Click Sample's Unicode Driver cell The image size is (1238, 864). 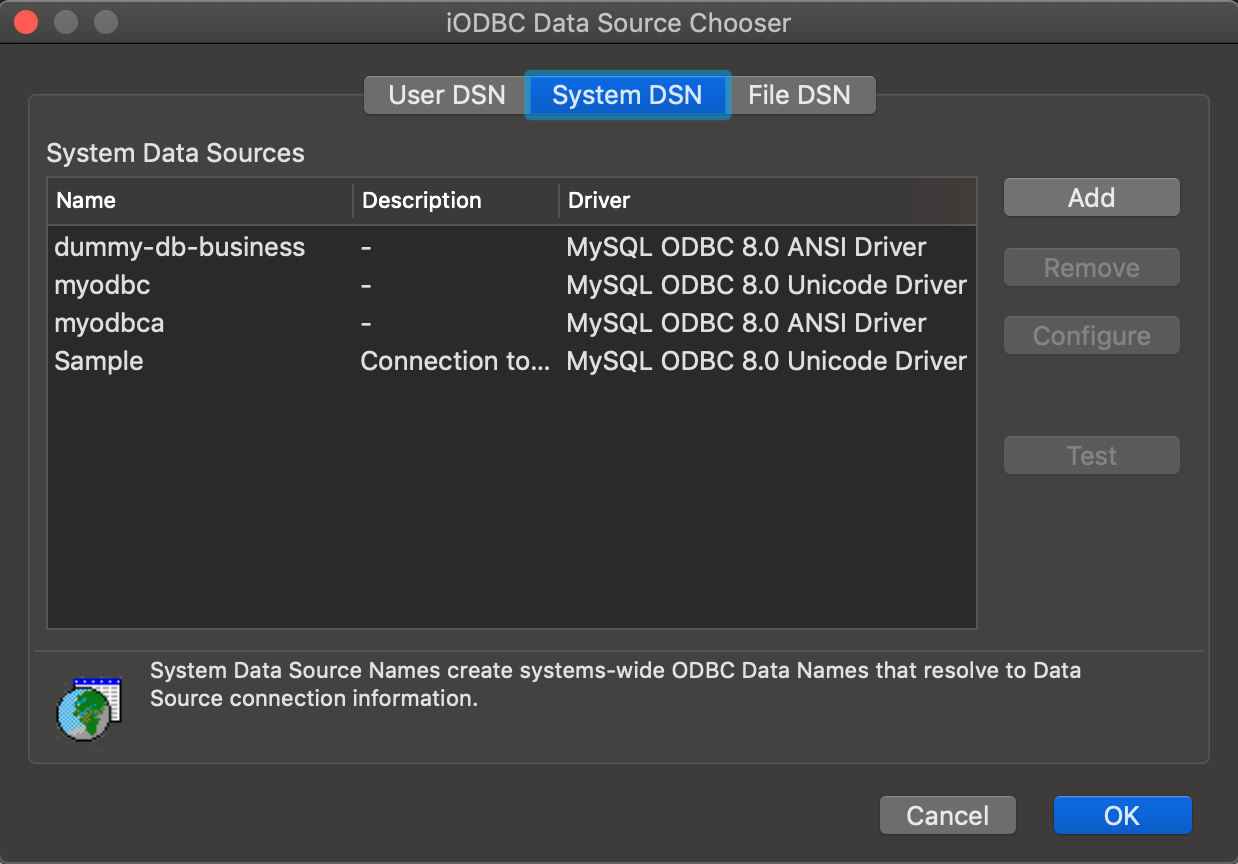pos(766,361)
